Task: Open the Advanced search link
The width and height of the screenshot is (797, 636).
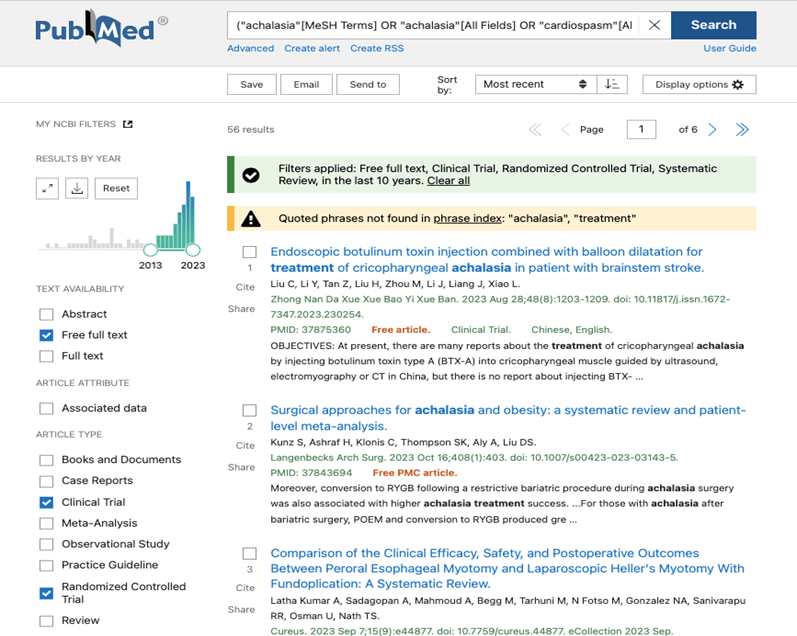Action: (x=250, y=48)
